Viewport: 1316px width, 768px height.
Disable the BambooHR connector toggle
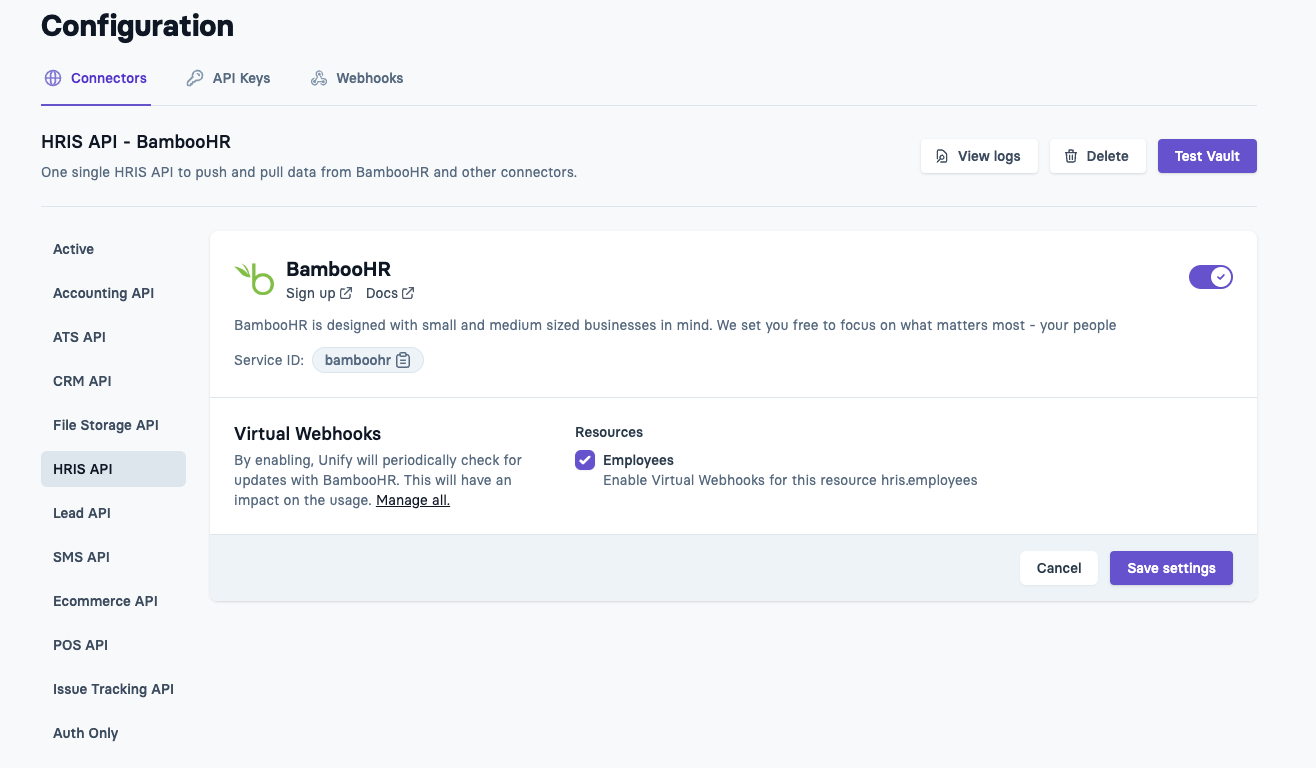(1211, 277)
